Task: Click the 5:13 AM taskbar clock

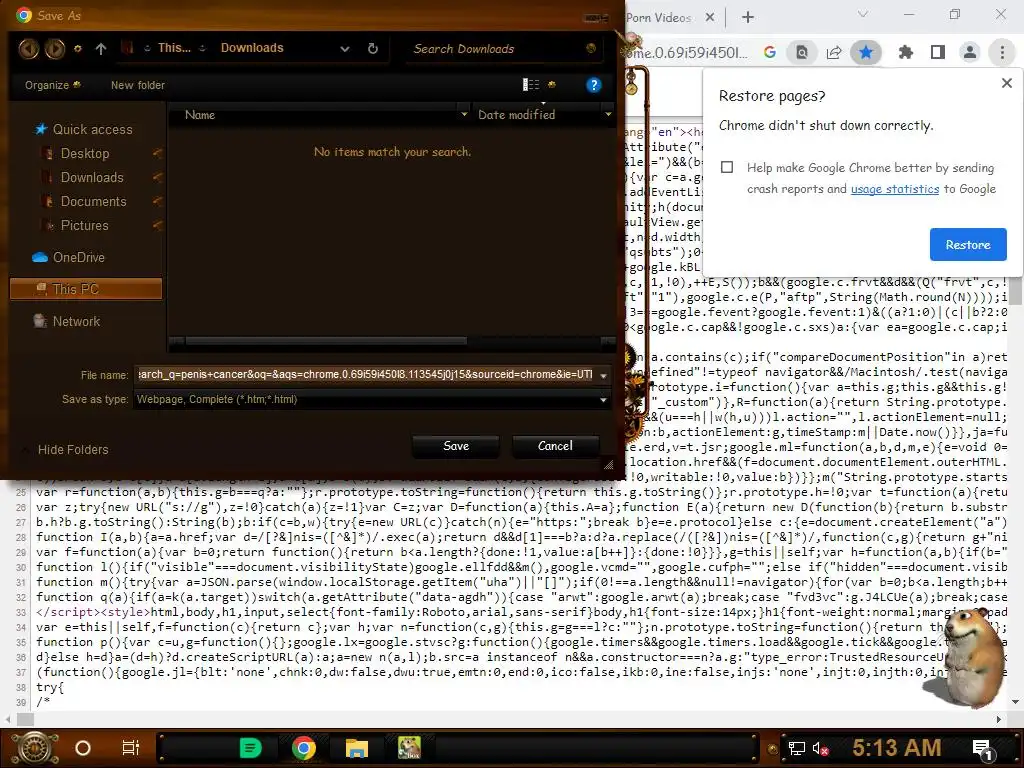Action: 896,748
